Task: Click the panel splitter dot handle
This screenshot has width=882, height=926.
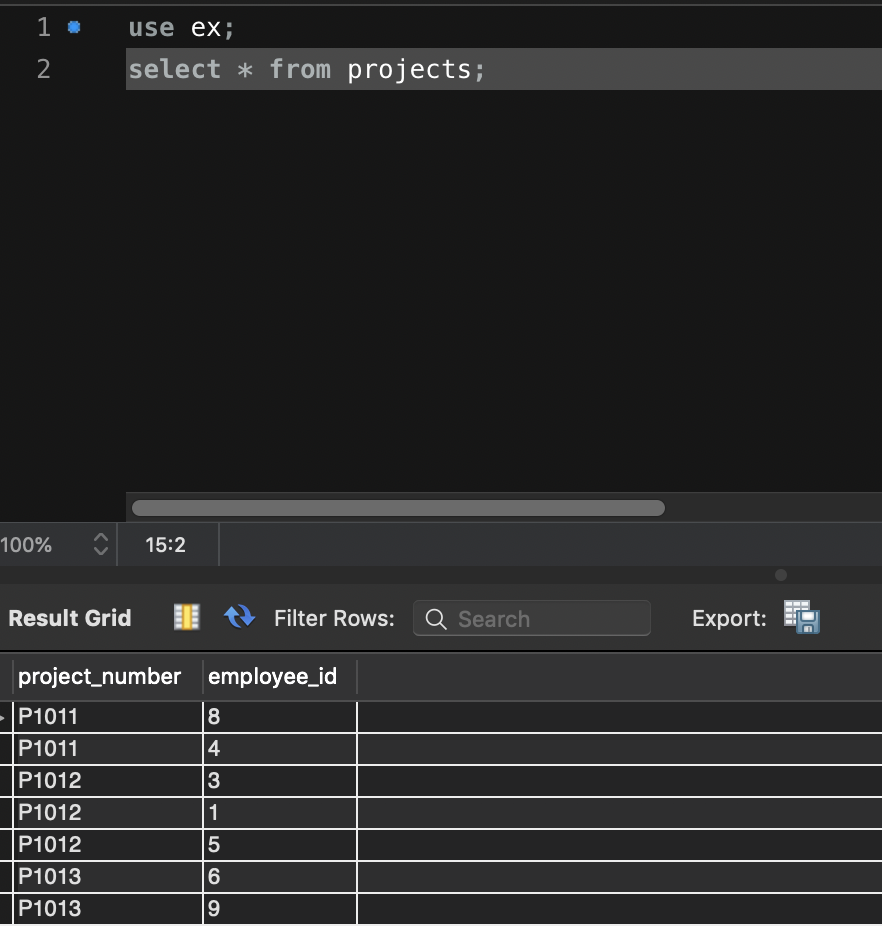Action: tap(781, 575)
